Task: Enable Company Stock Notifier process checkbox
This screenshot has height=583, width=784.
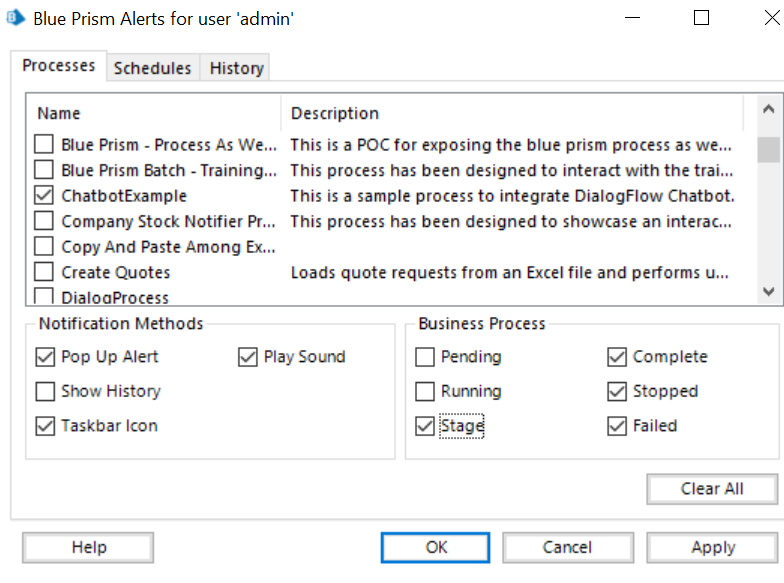Action: click(44, 221)
